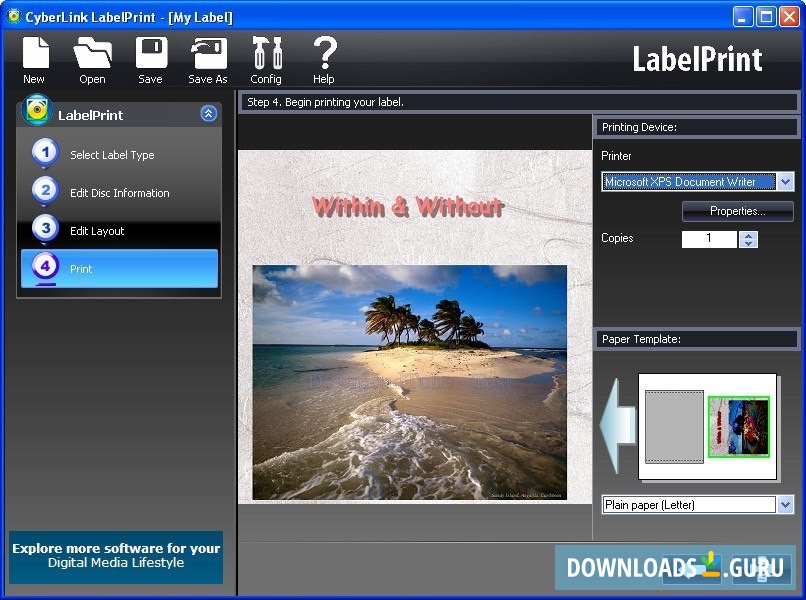Close the CyberLink LabelPrint window

(789, 17)
